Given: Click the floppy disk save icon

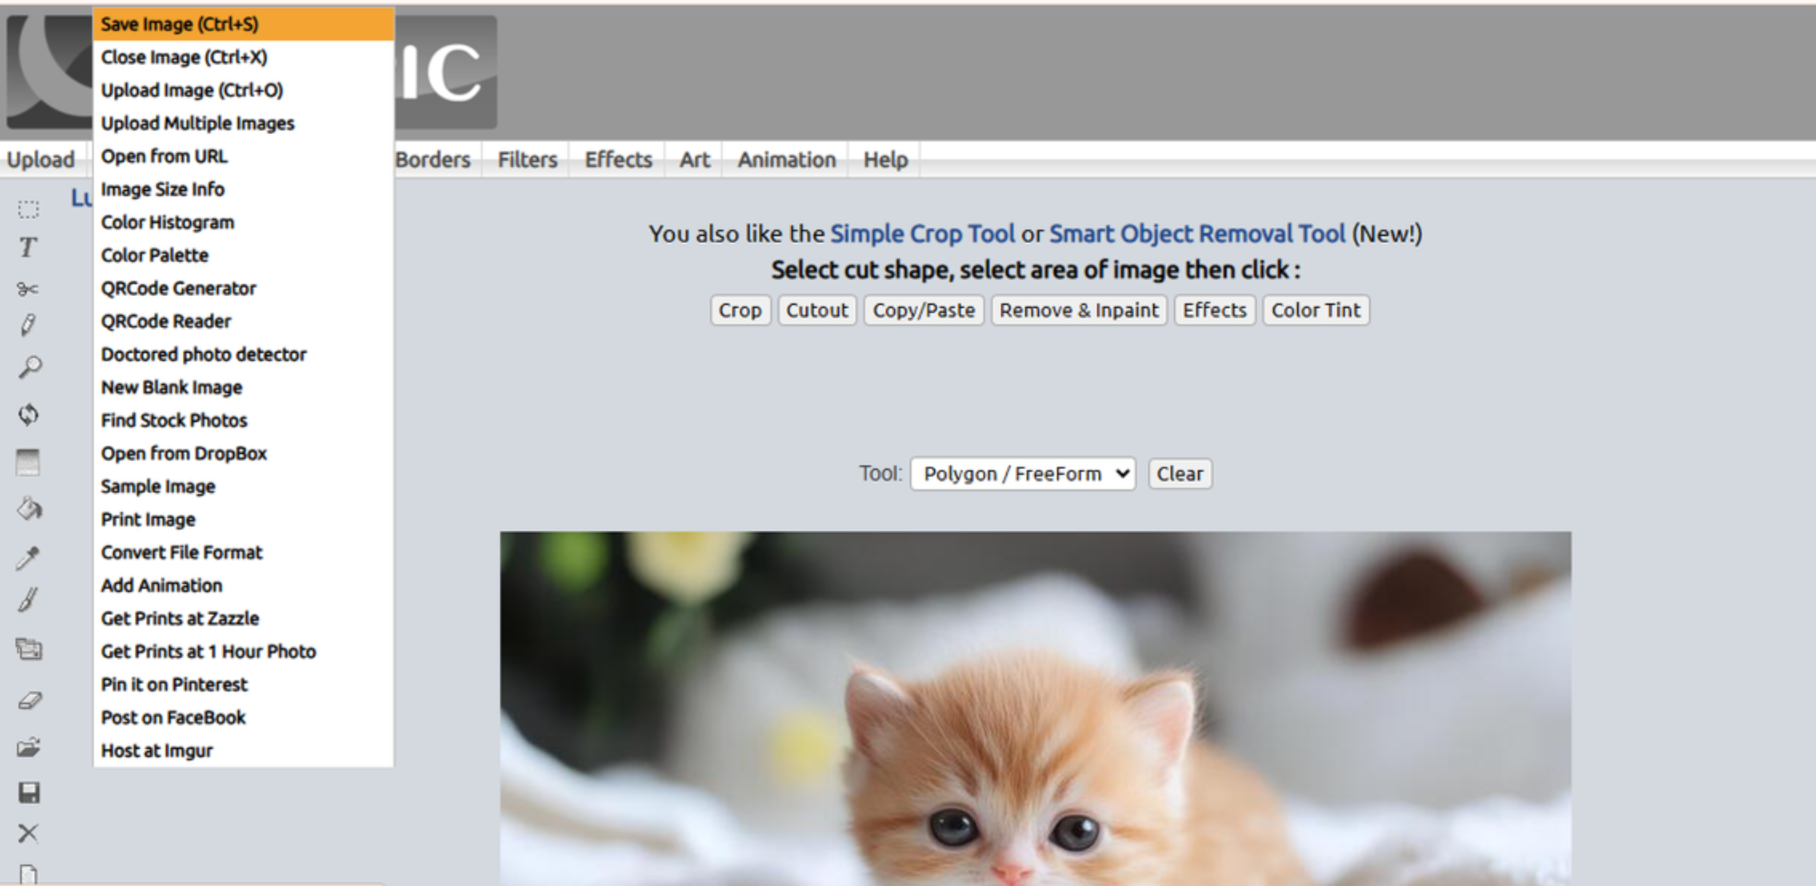Looking at the screenshot, I should click(x=29, y=793).
